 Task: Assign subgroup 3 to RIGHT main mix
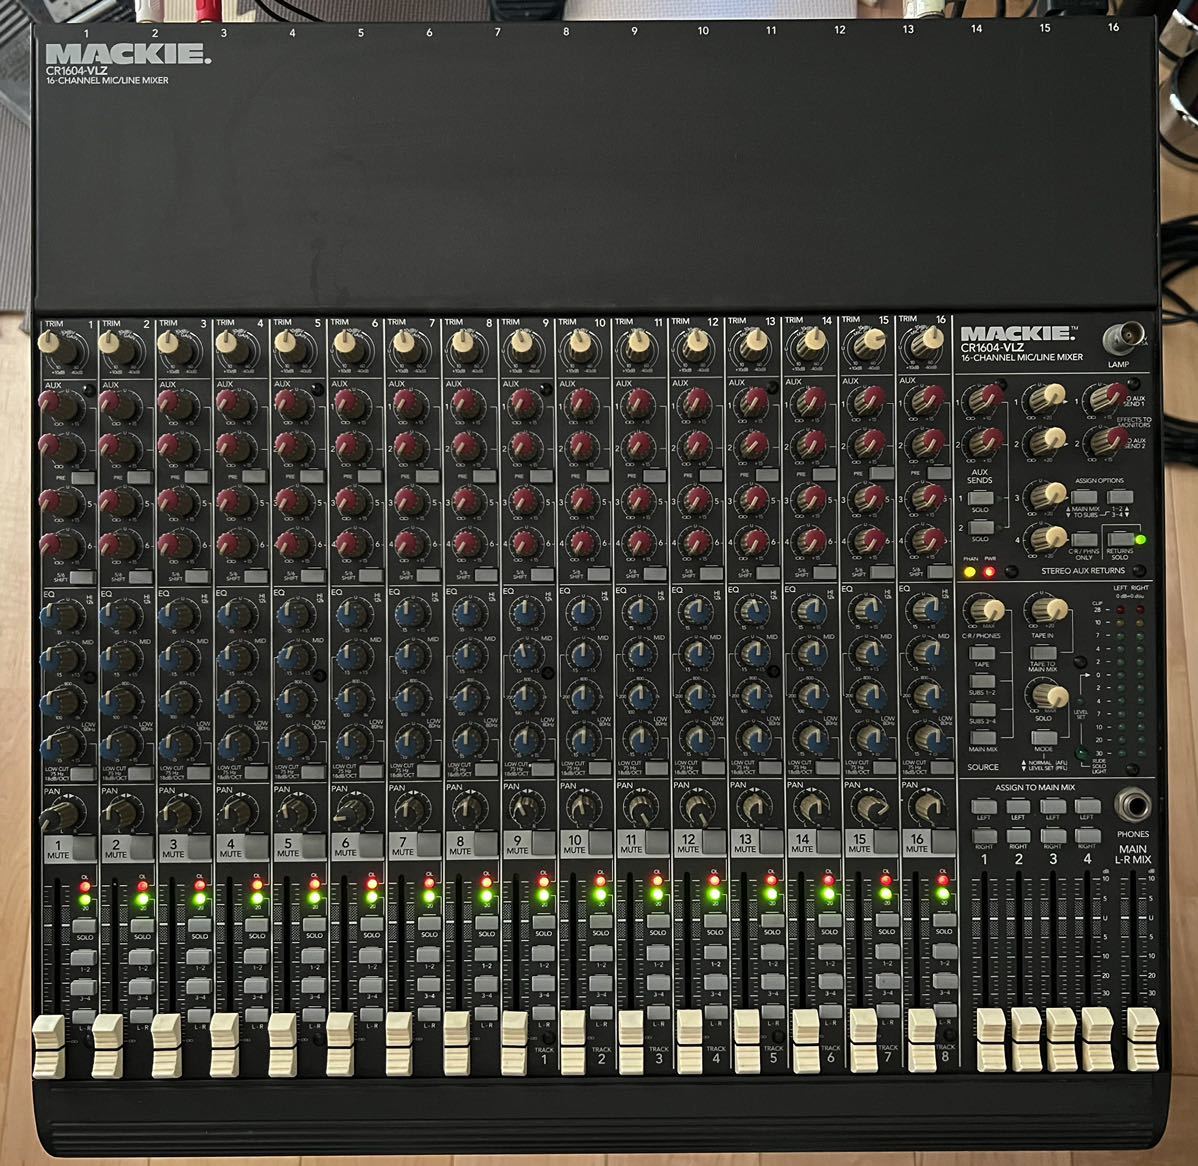(x=1053, y=836)
